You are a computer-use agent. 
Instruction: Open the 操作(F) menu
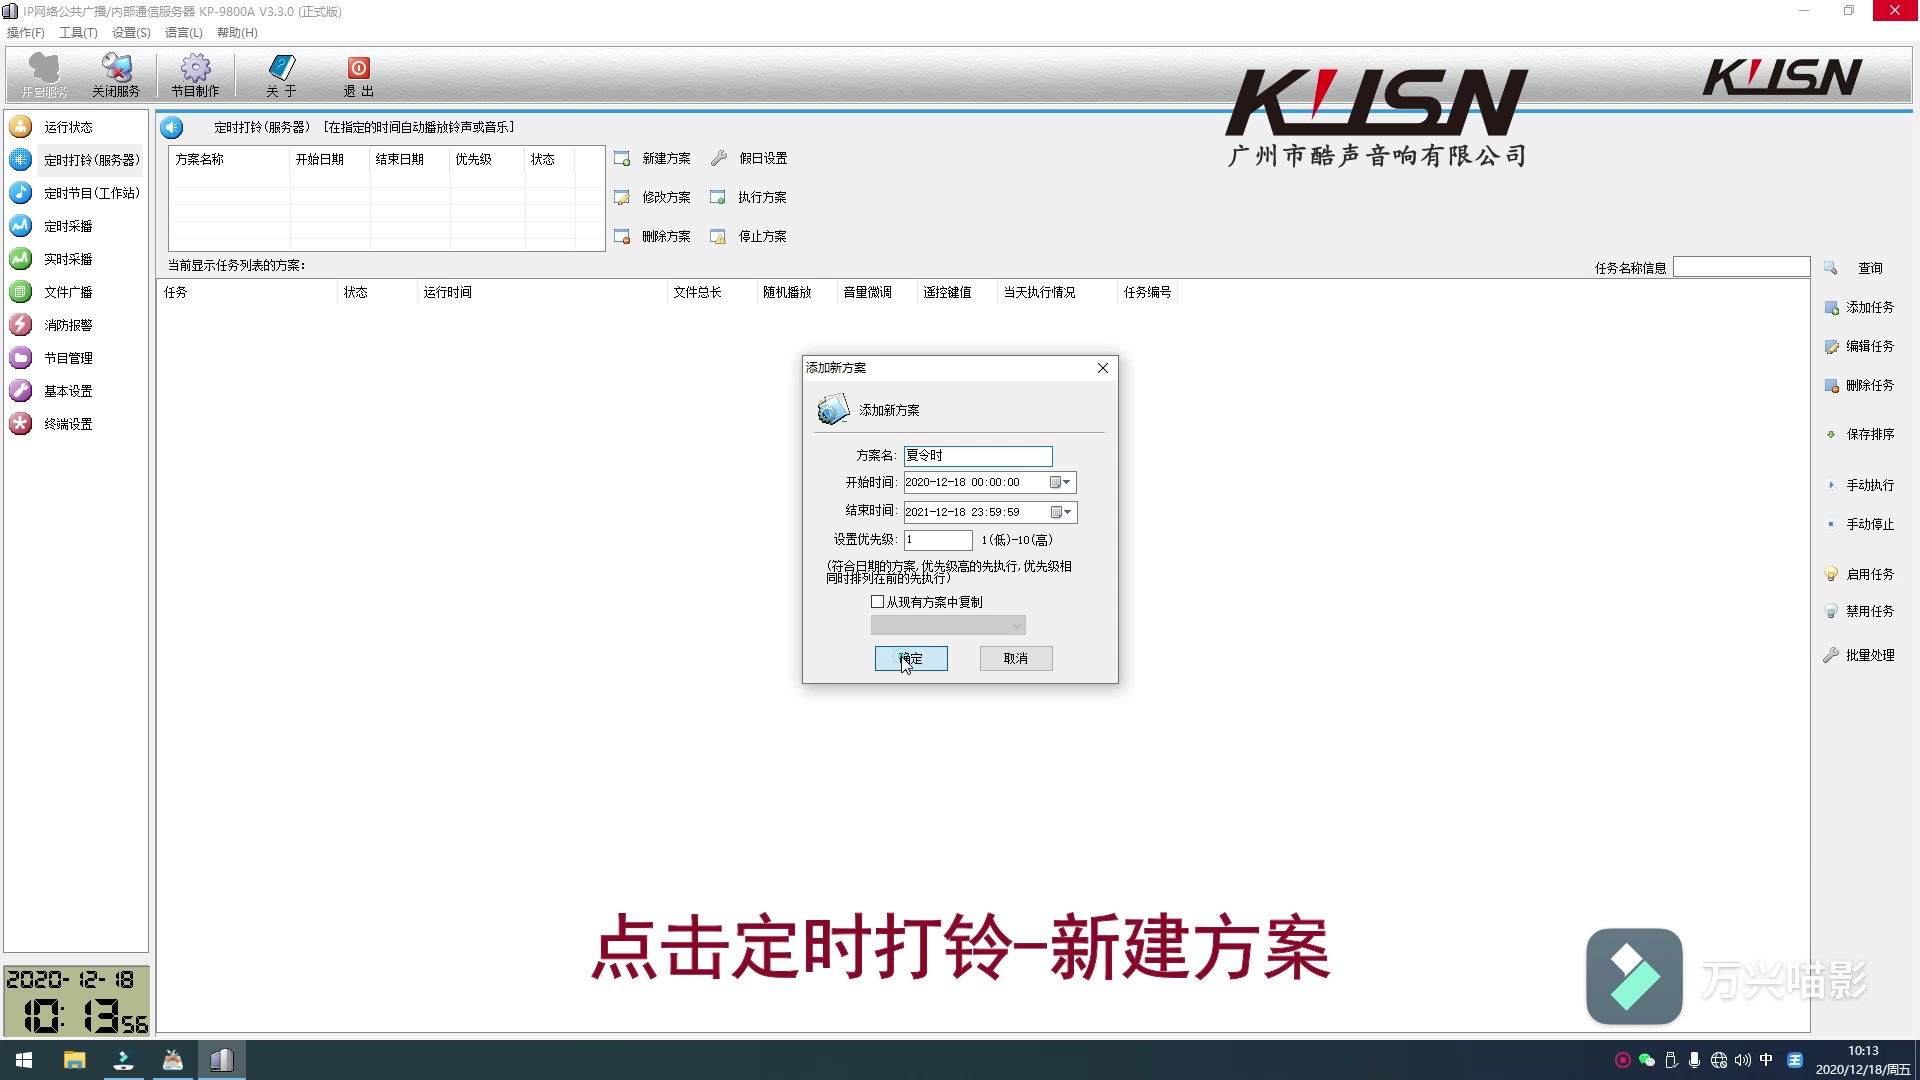click(26, 33)
